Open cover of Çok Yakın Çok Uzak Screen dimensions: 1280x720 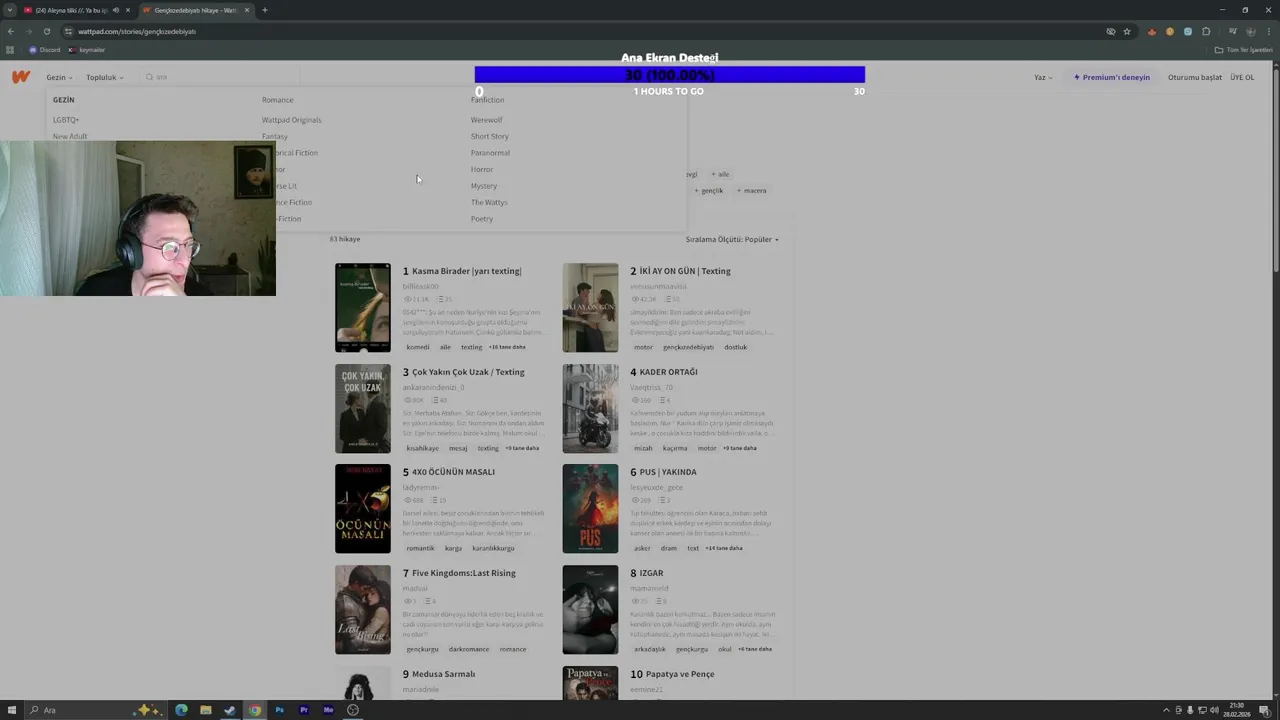pos(363,409)
